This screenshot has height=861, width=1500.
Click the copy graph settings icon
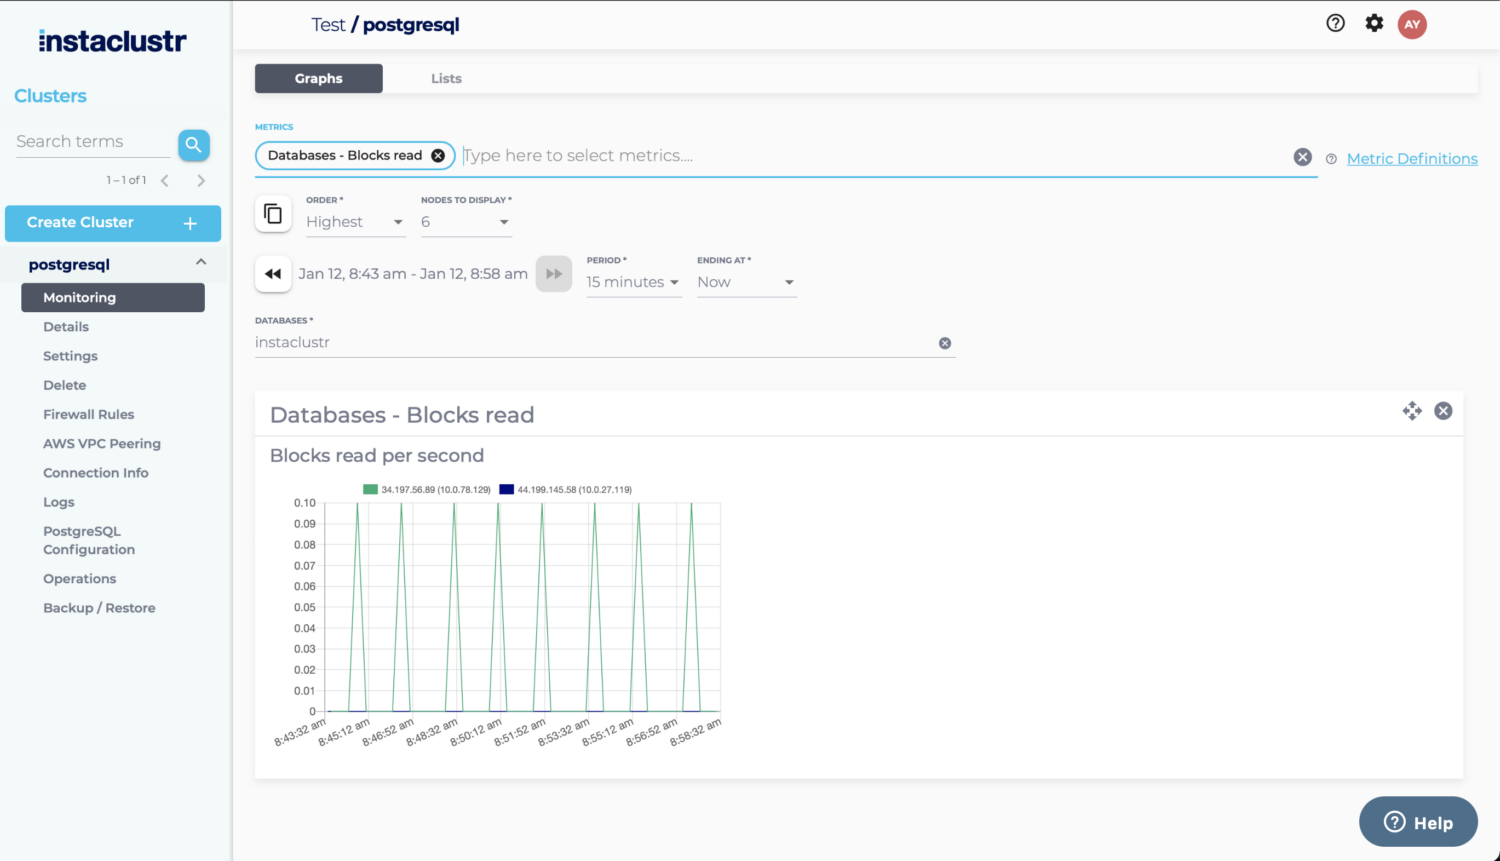click(x=273, y=214)
